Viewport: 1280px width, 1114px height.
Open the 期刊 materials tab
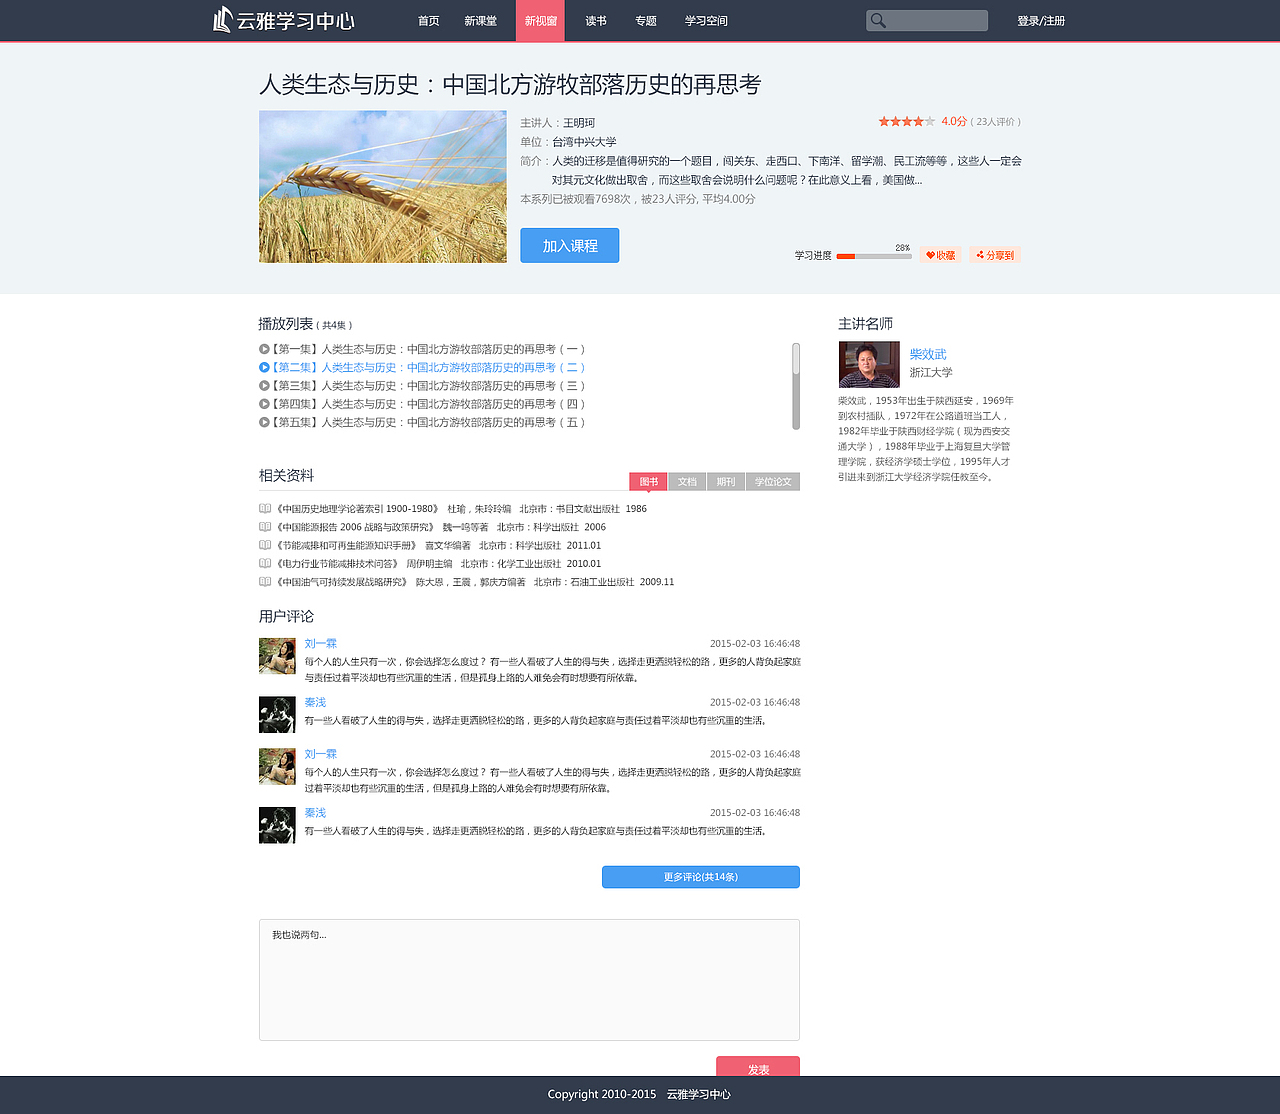(725, 481)
